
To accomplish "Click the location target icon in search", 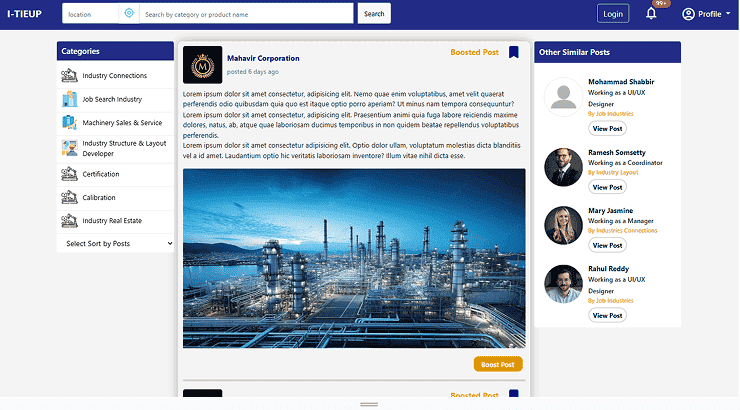I will tap(128, 14).
